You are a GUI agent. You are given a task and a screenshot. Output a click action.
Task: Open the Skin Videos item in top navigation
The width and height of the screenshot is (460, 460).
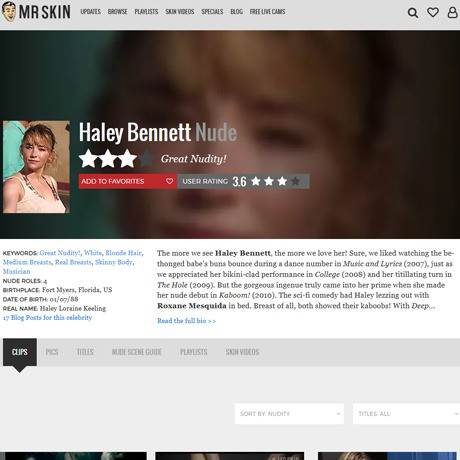180,12
